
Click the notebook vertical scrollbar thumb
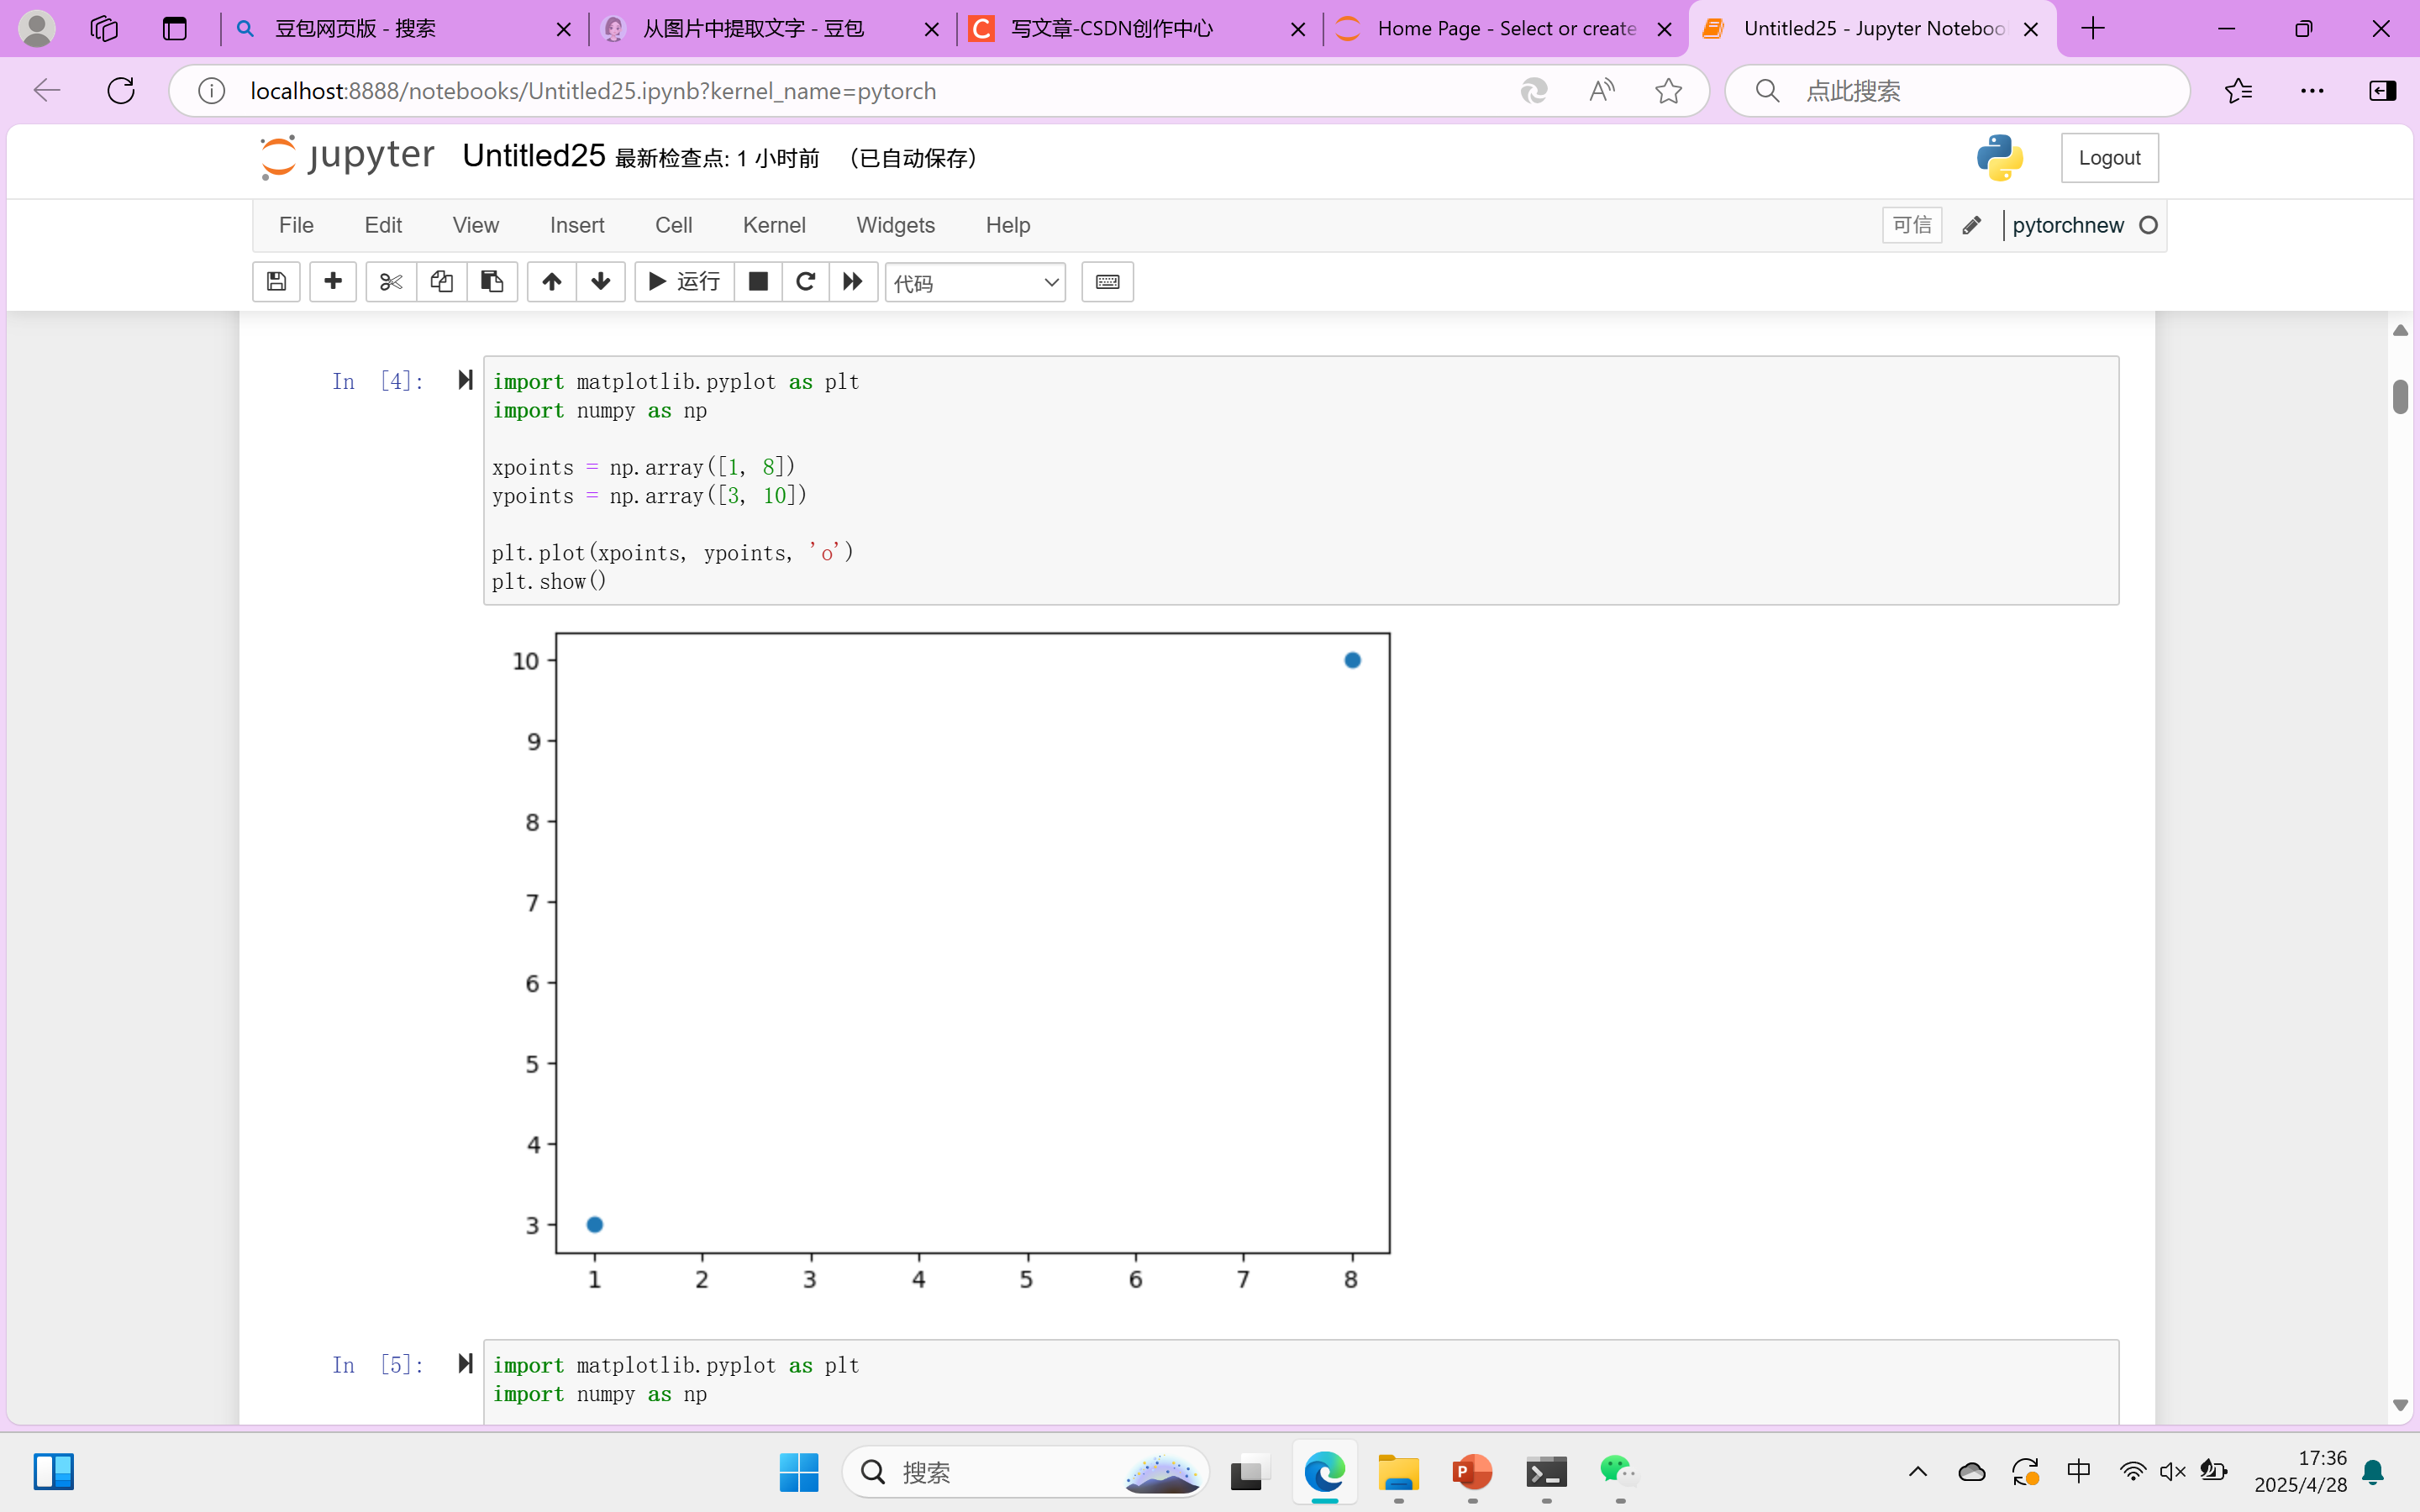(x=2400, y=397)
